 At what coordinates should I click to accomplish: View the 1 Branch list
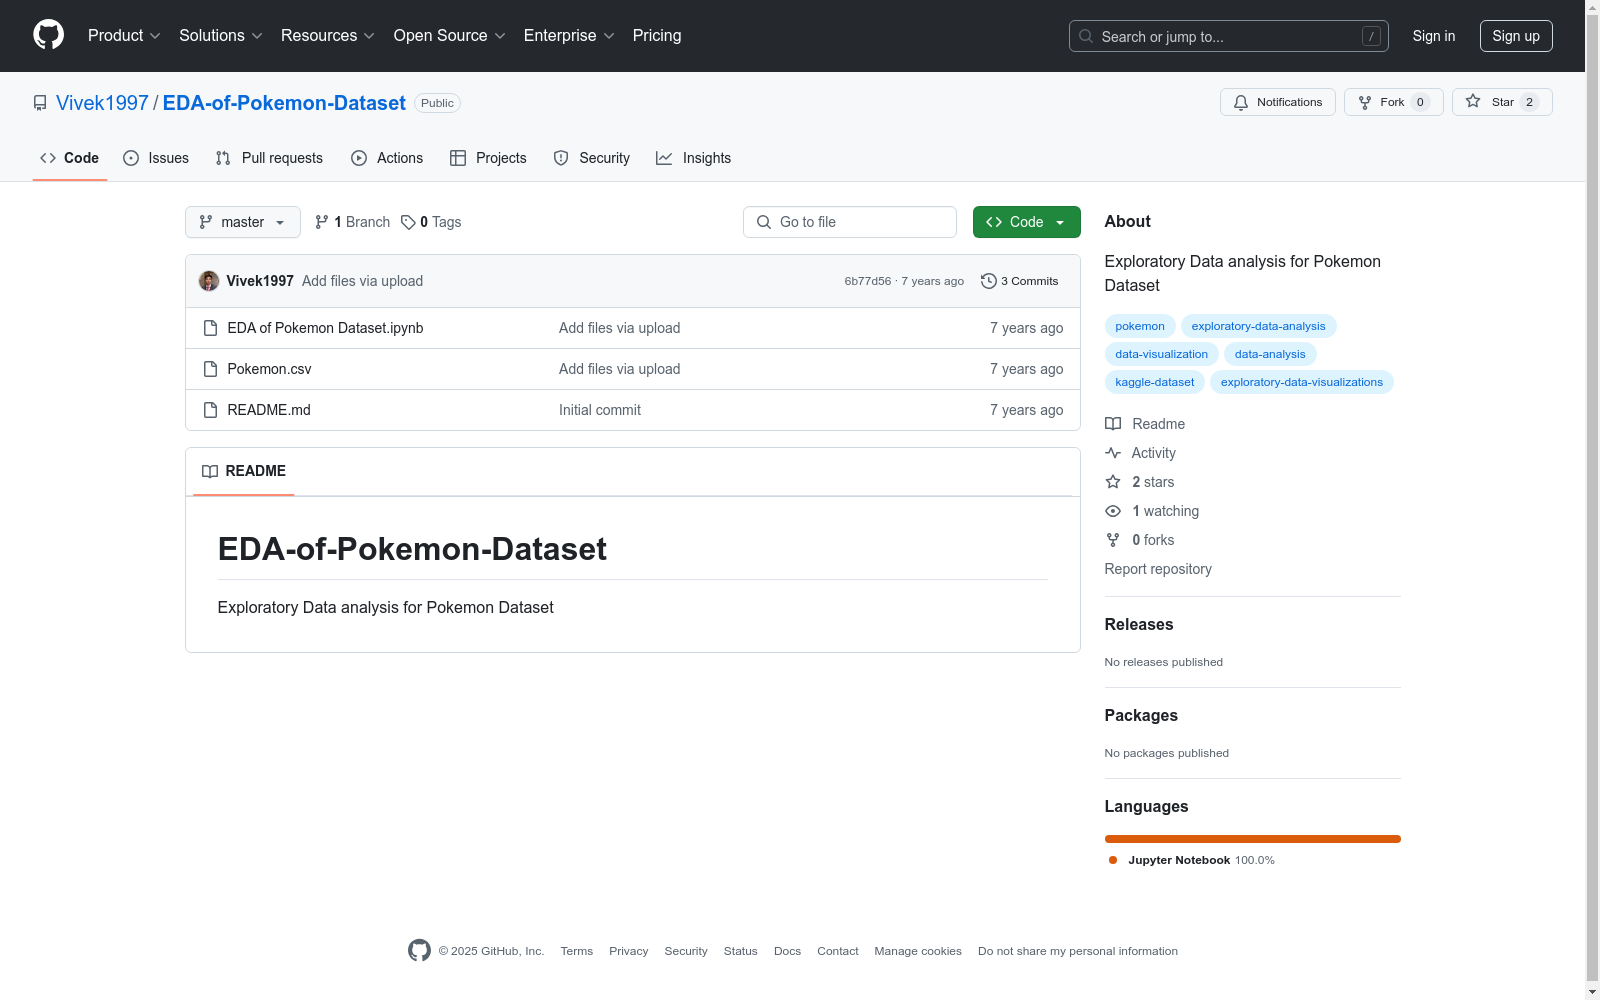coord(352,222)
